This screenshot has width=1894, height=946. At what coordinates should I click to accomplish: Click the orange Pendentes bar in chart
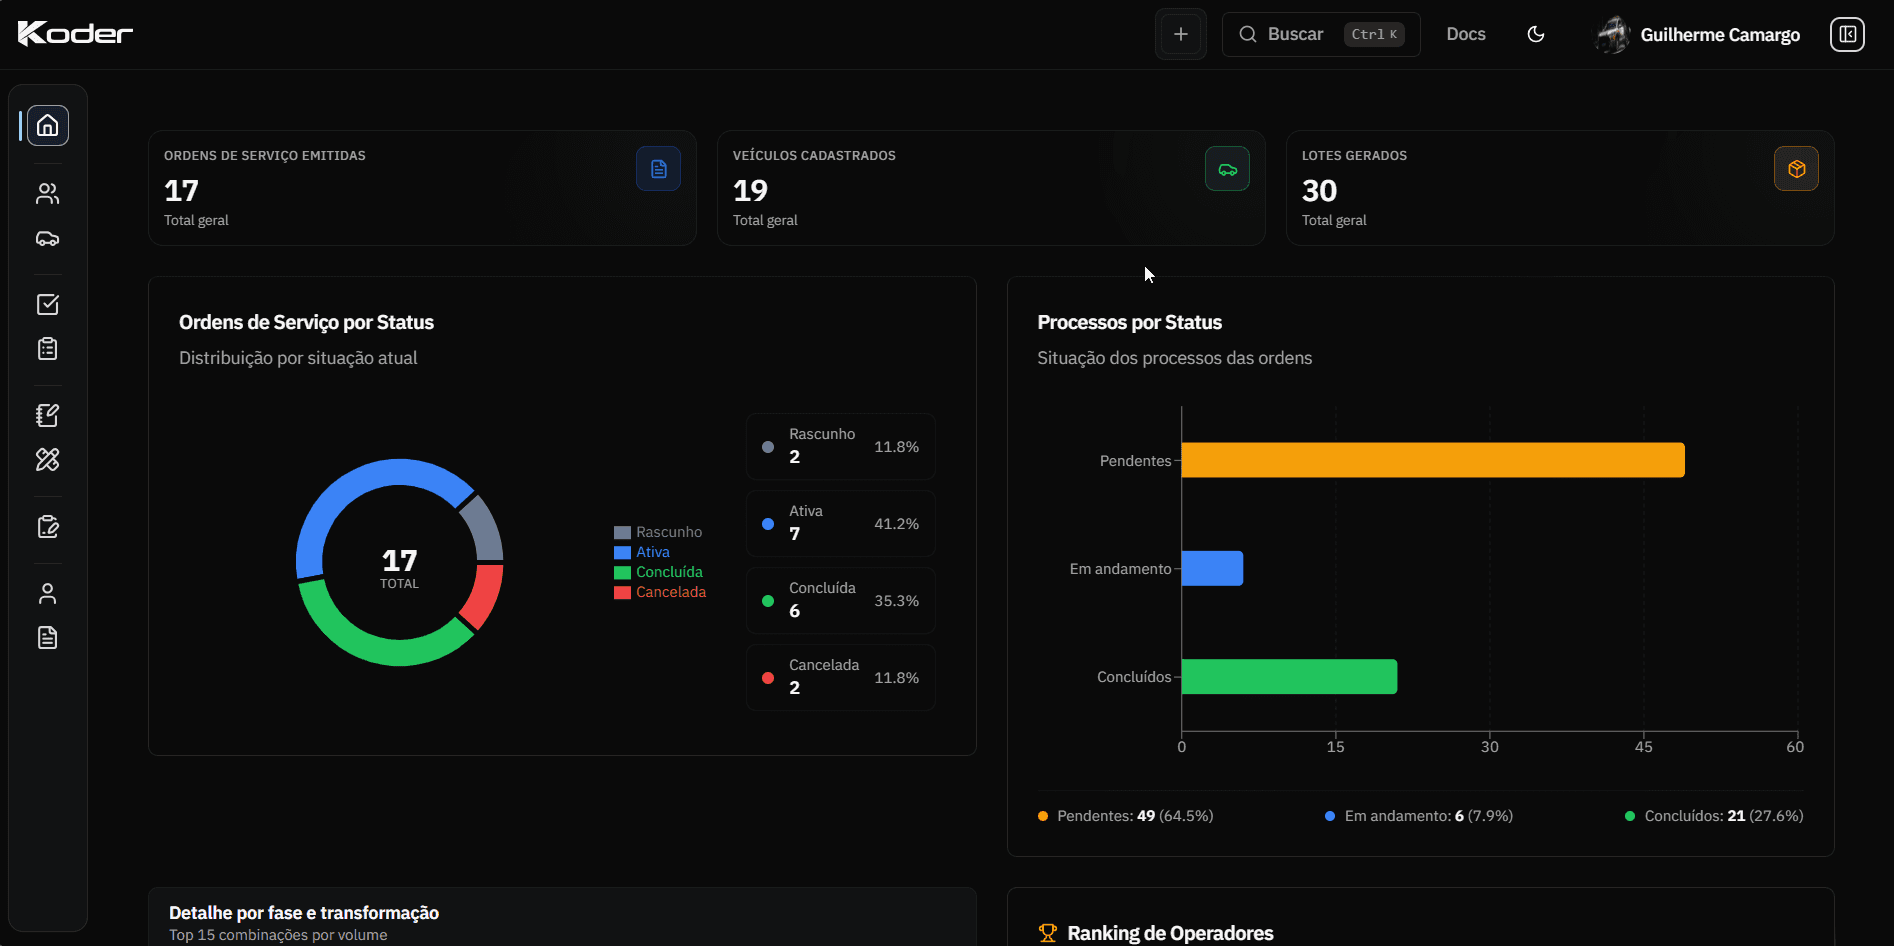pyautogui.click(x=1432, y=460)
